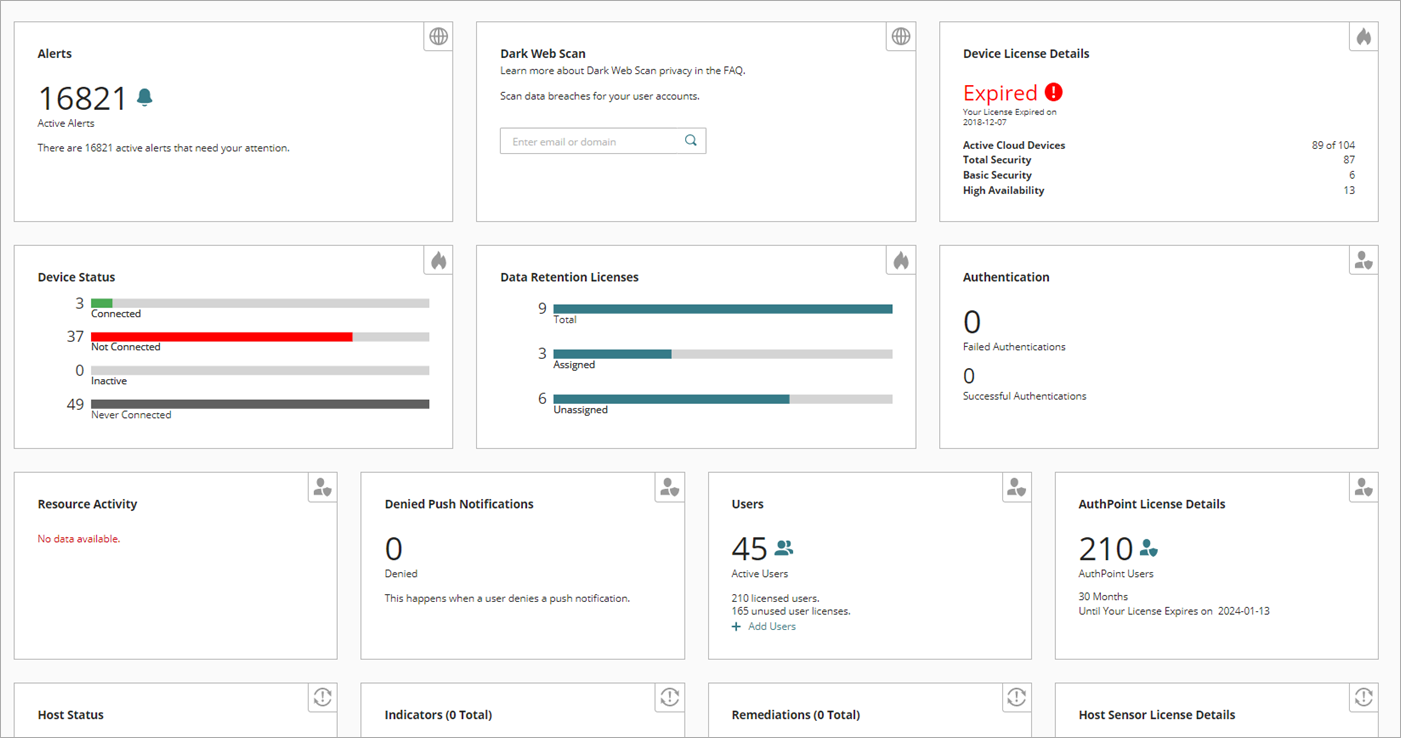The height and width of the screenshot is (738, 1401).
Task: Click user-shield icon on Denied Push Notifications
Action: coord(669,488)
